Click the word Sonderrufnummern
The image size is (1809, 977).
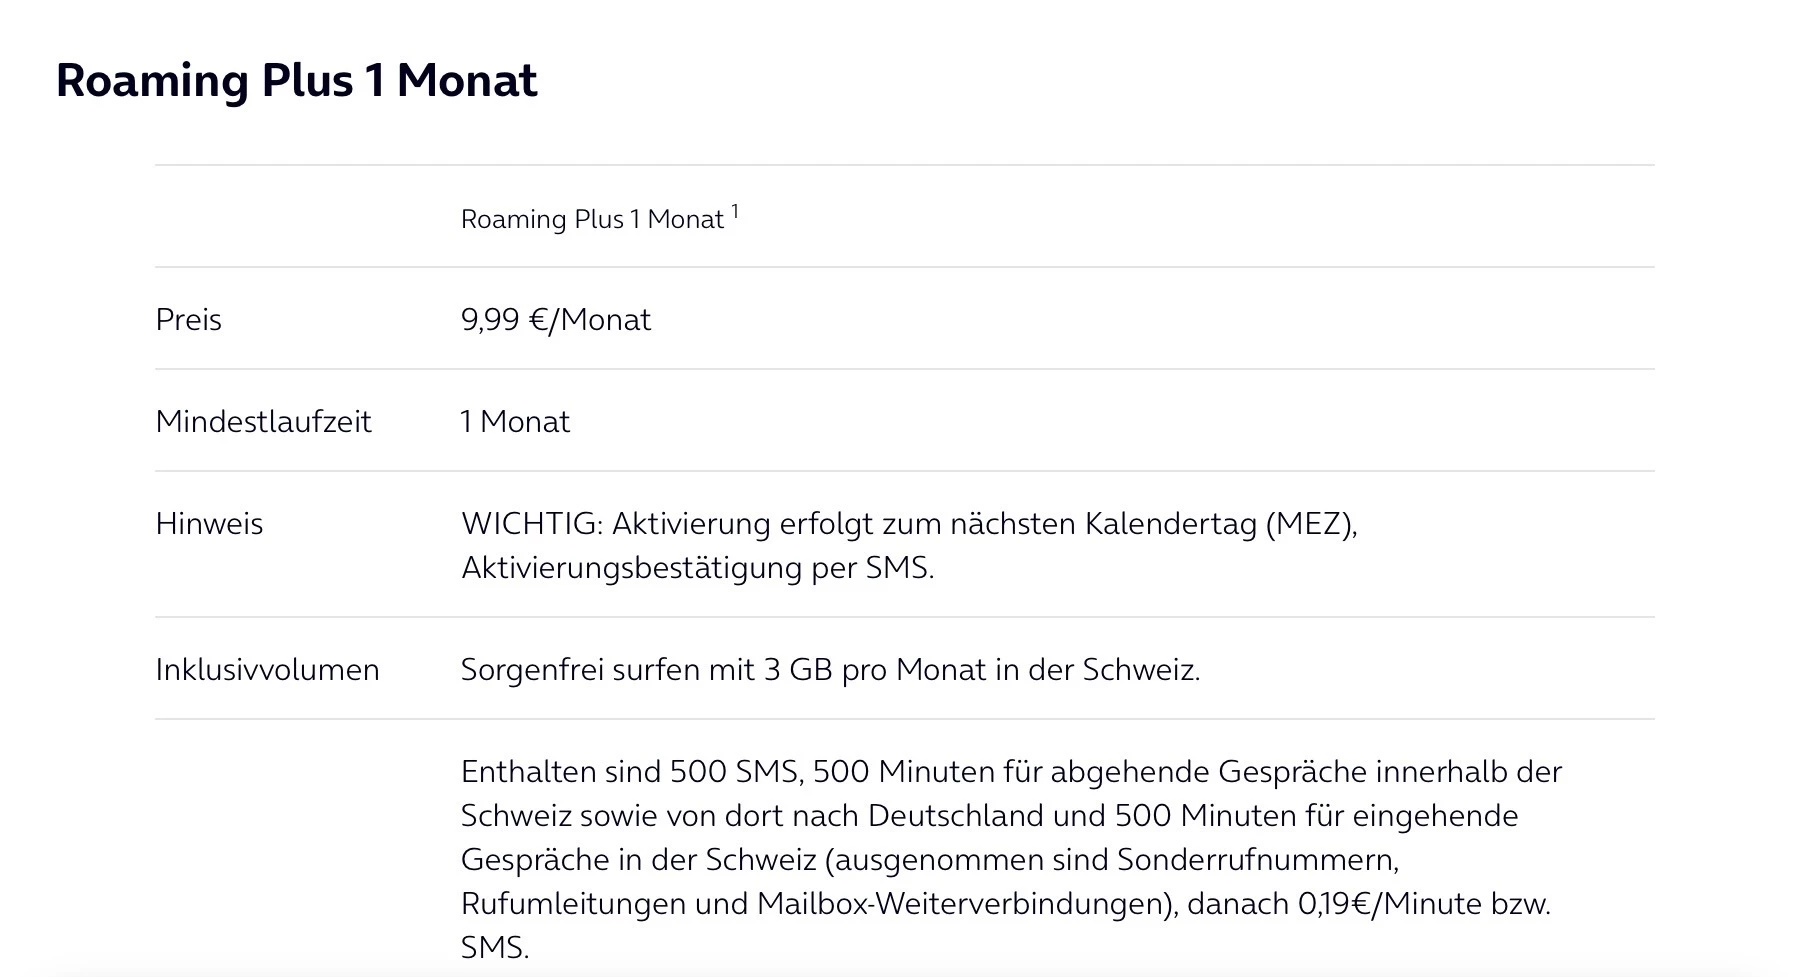(1257, 860)
